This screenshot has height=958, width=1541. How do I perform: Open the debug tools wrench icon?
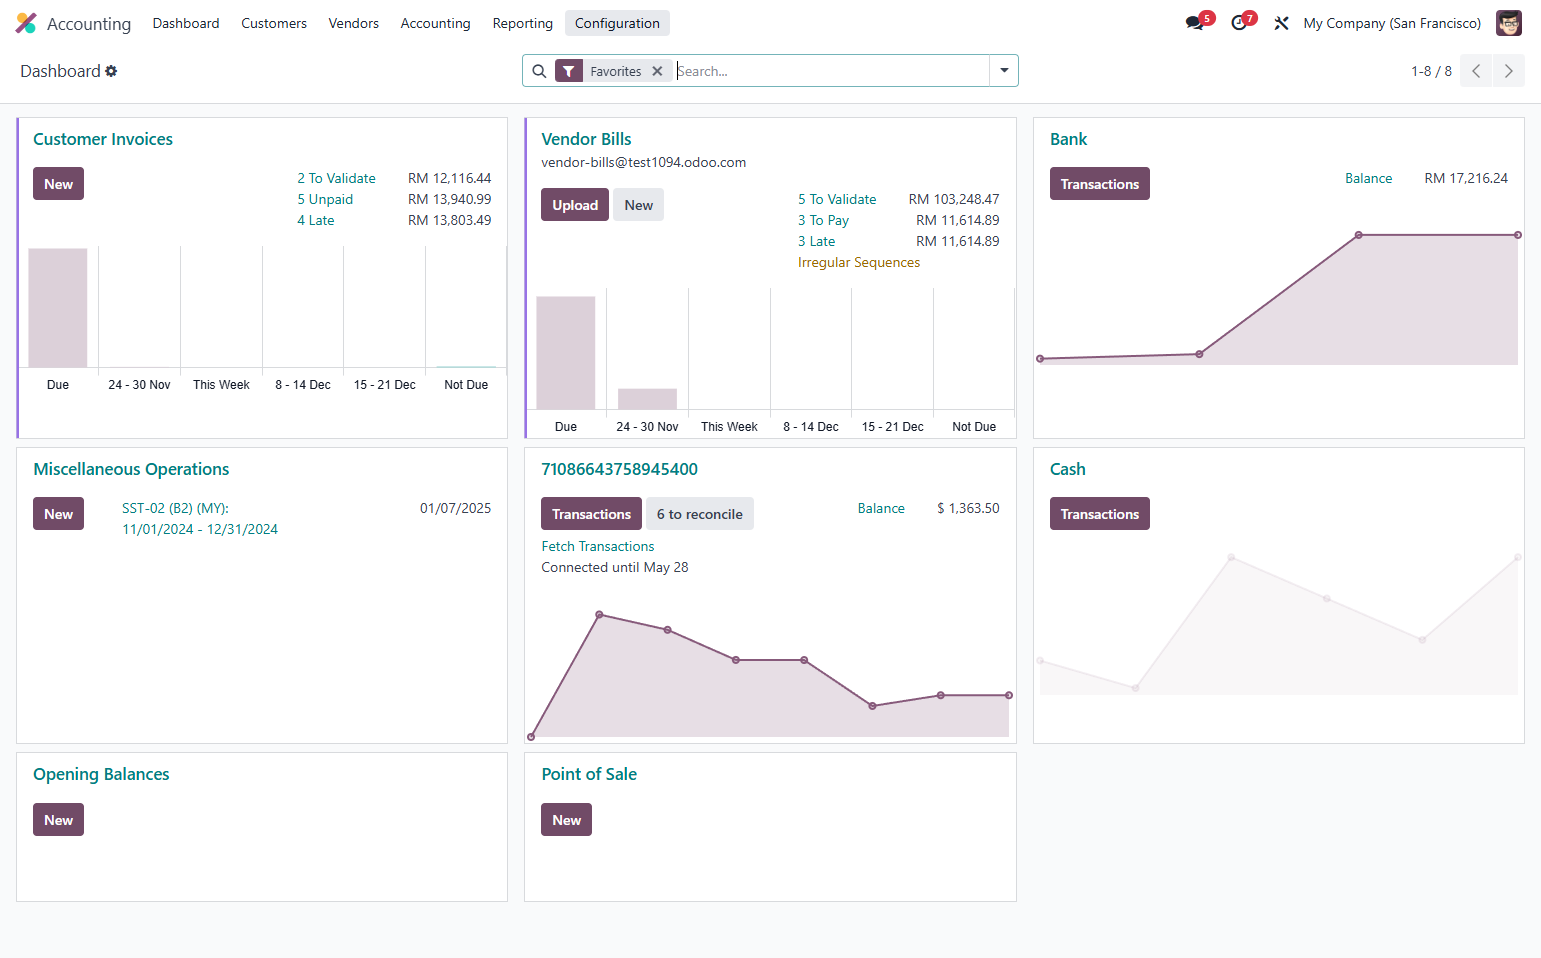(x=1281, y=23)
